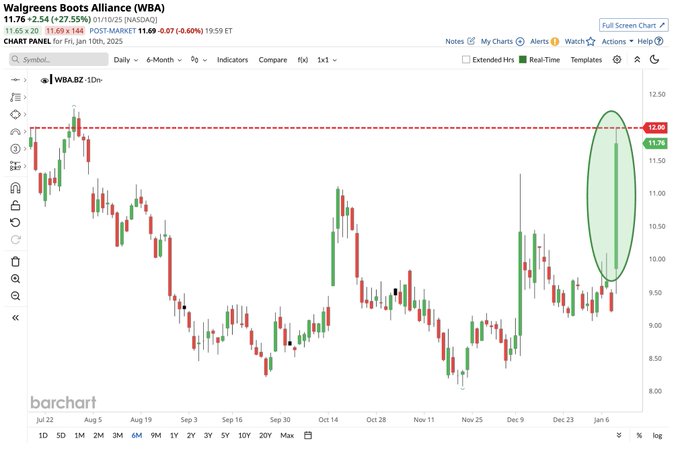The height and width of the screenshot is (449, 680).
Task: Open the Indicators menu
Action: click(x=232, y=60)
